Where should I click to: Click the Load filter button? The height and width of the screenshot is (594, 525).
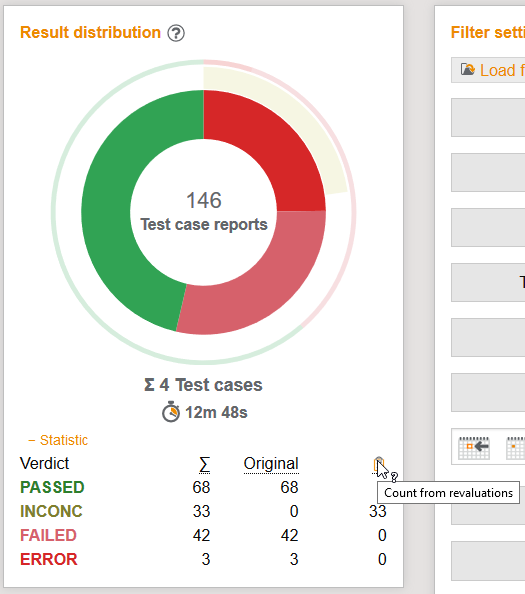click(x=488, y=70)
